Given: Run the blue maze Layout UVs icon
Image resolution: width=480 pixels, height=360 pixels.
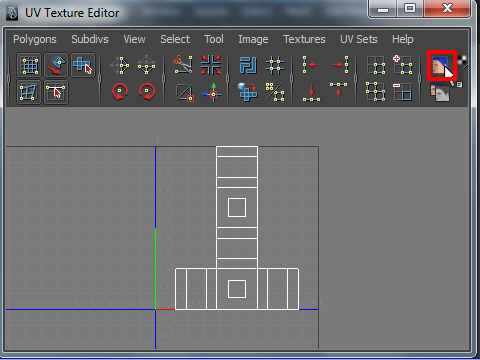Looking at the screenshot, I should click(248, 65).
